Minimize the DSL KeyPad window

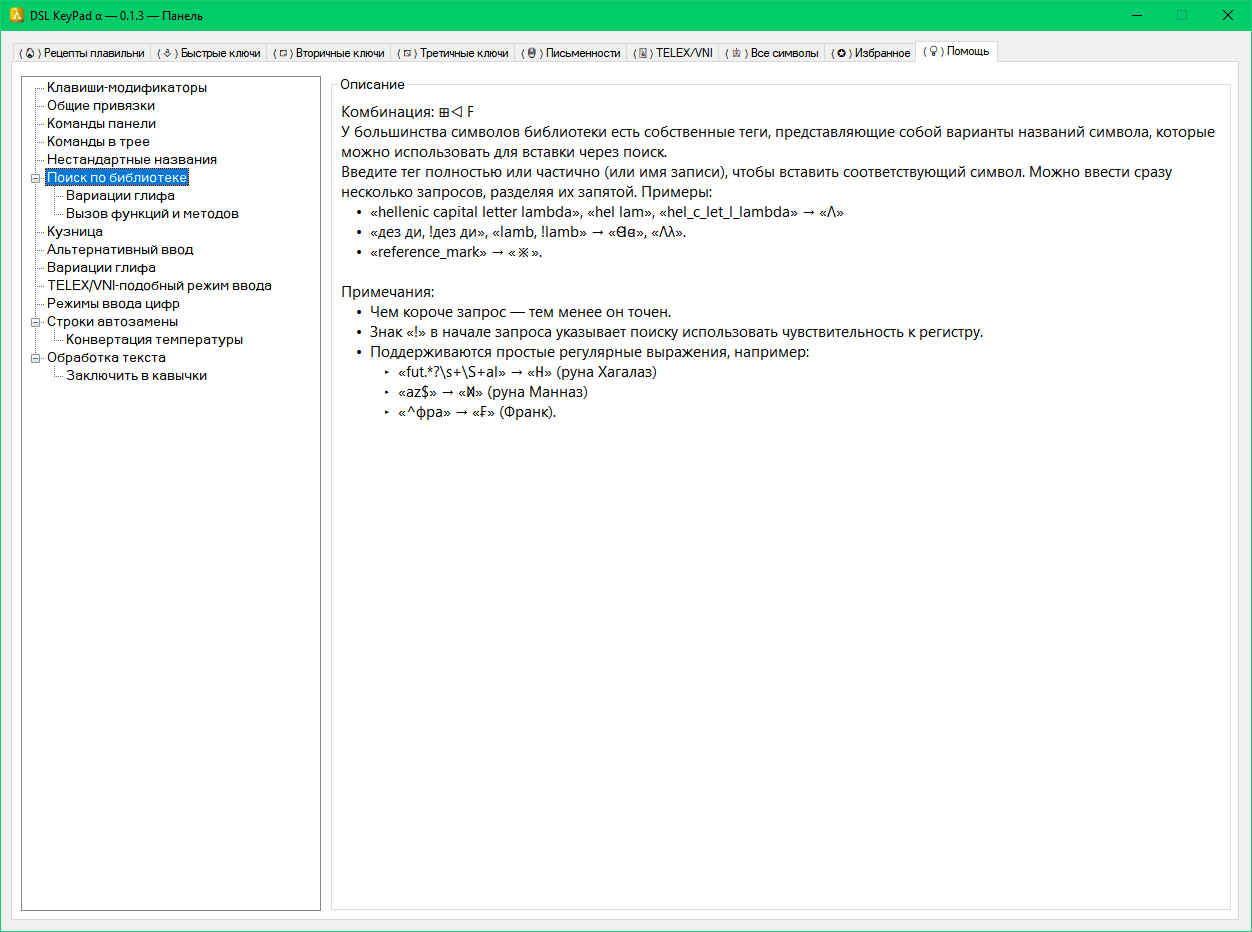(1137, 15)
